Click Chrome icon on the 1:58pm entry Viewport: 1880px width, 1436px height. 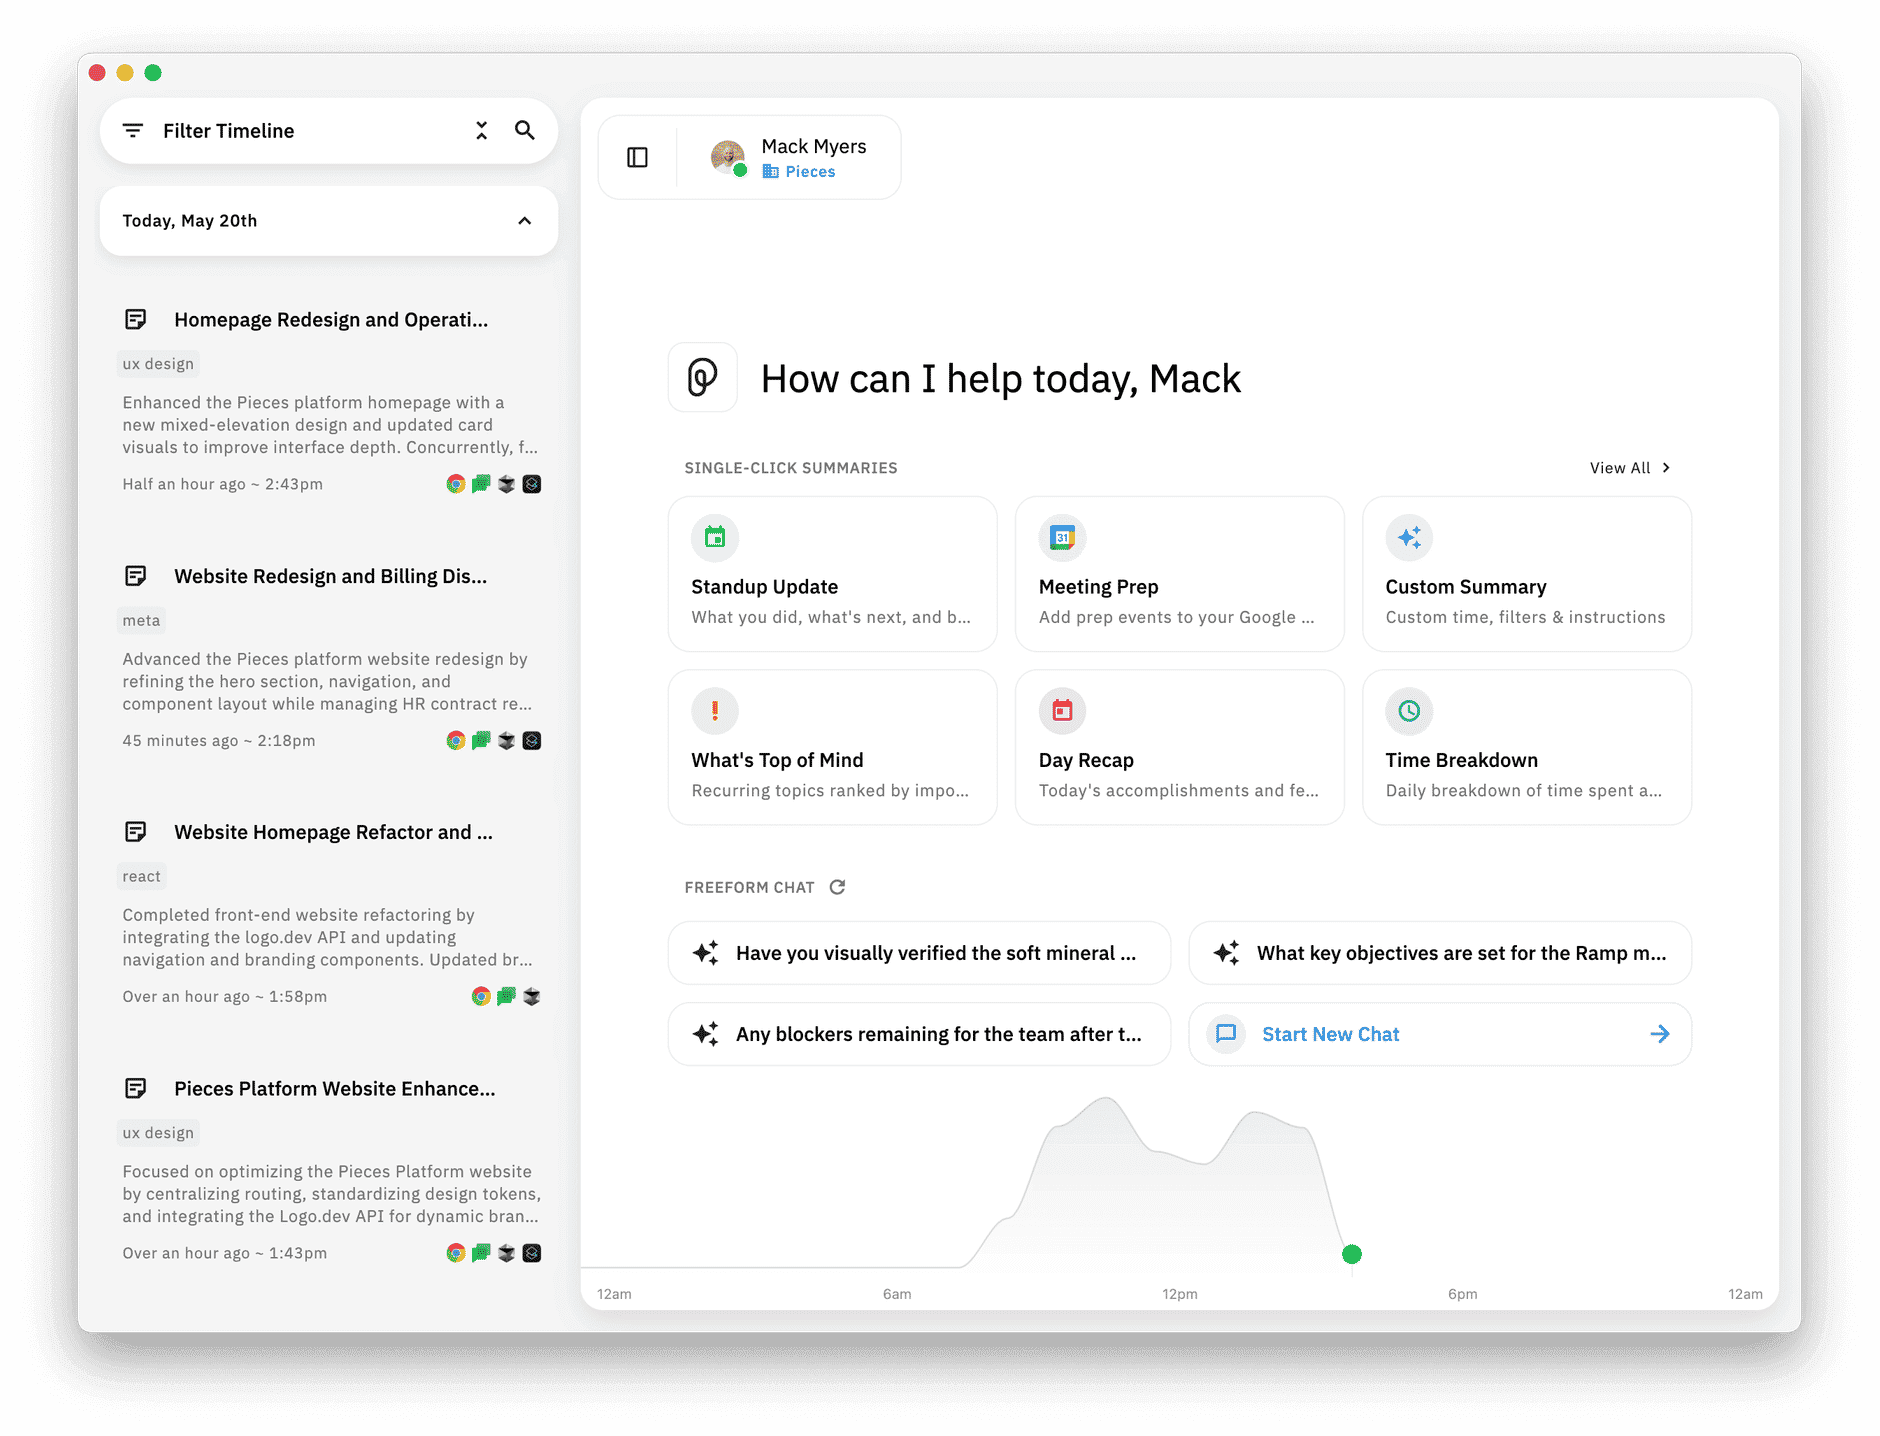481,997
